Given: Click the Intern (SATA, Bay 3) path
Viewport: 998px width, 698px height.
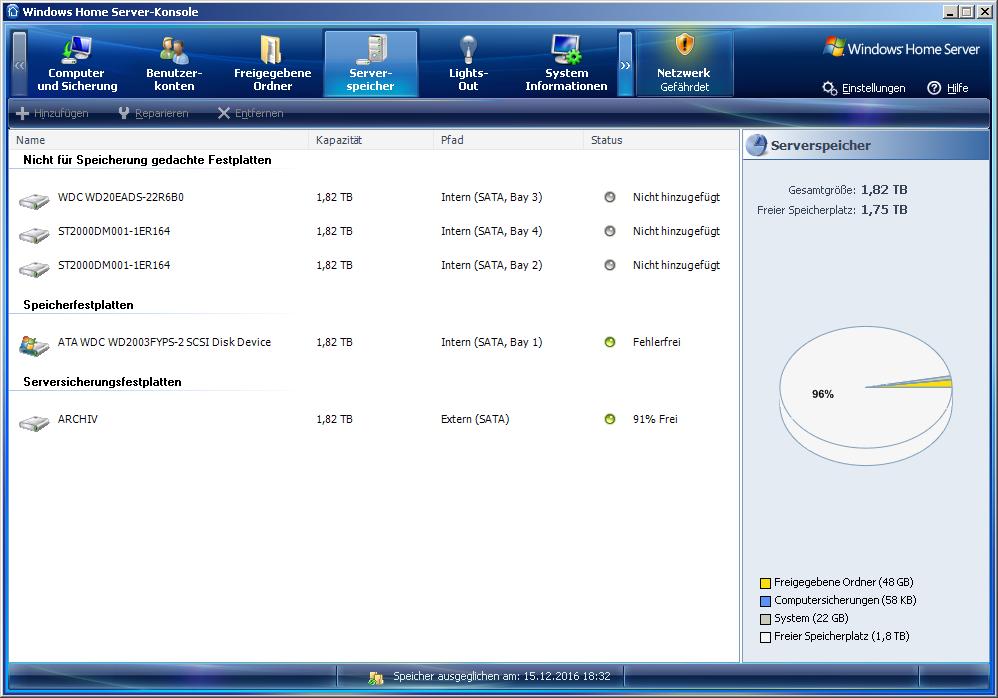Looking at the screenshot, I should (491, 197).
